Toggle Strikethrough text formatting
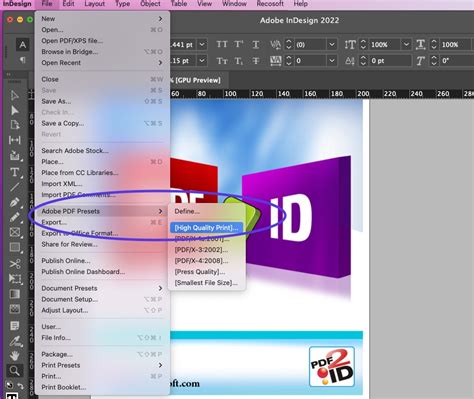 256,61
